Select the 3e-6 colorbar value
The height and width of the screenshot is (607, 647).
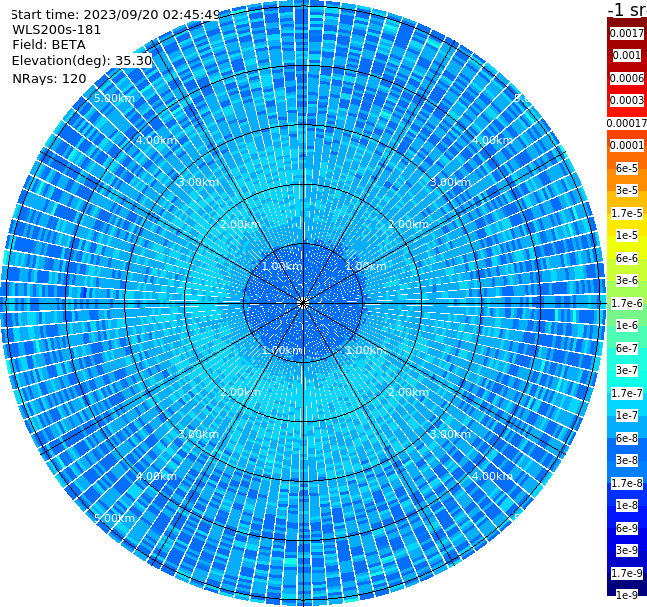point(627,280)
